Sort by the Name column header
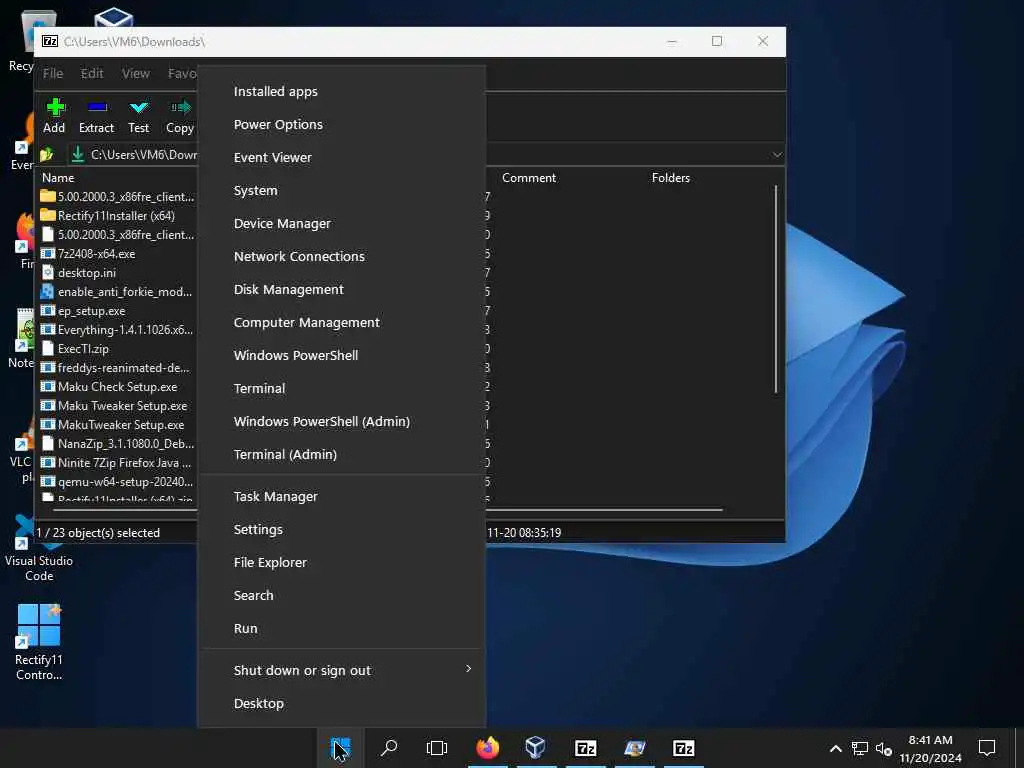Screen dimensions: 1024x768 58,178
